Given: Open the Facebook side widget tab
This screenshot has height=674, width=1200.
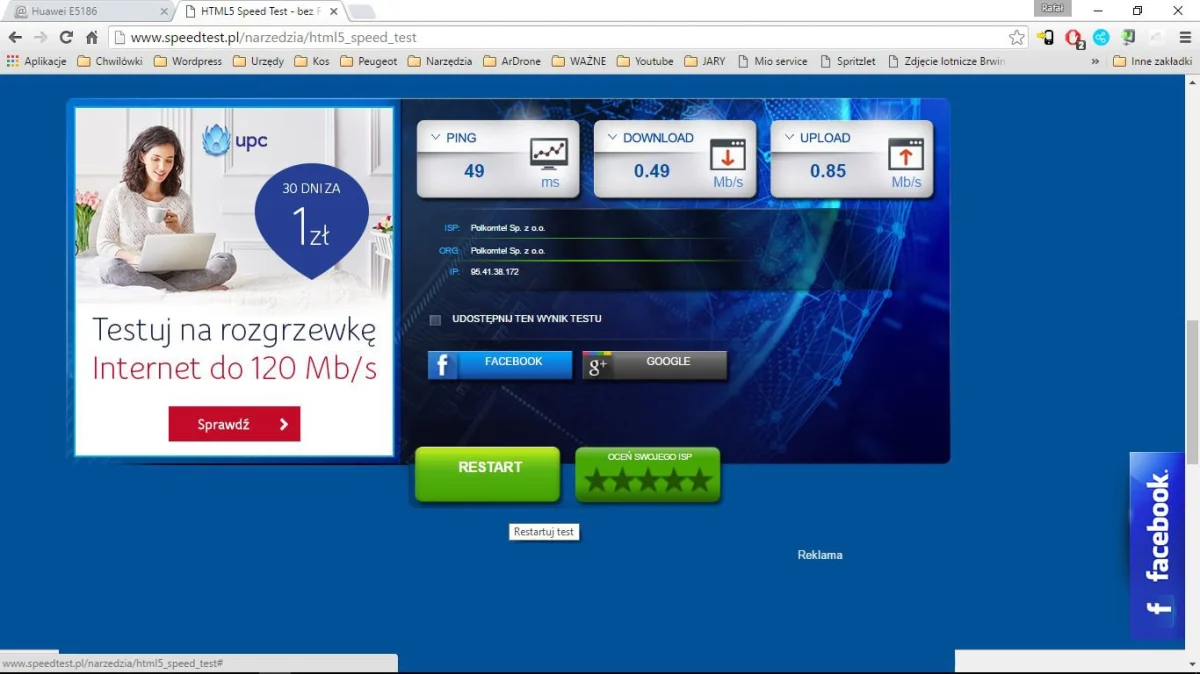Looking at the screenshot, I should [x=1158, y=545].
